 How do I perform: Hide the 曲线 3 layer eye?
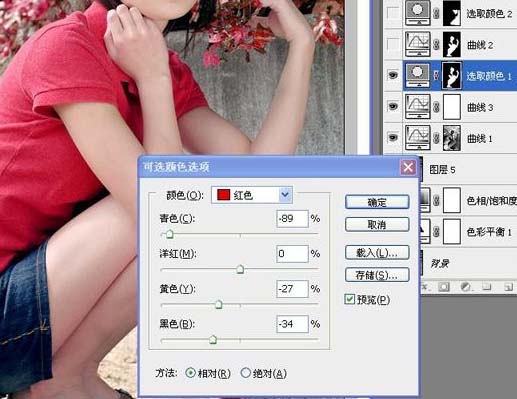[x=393, y=107]
